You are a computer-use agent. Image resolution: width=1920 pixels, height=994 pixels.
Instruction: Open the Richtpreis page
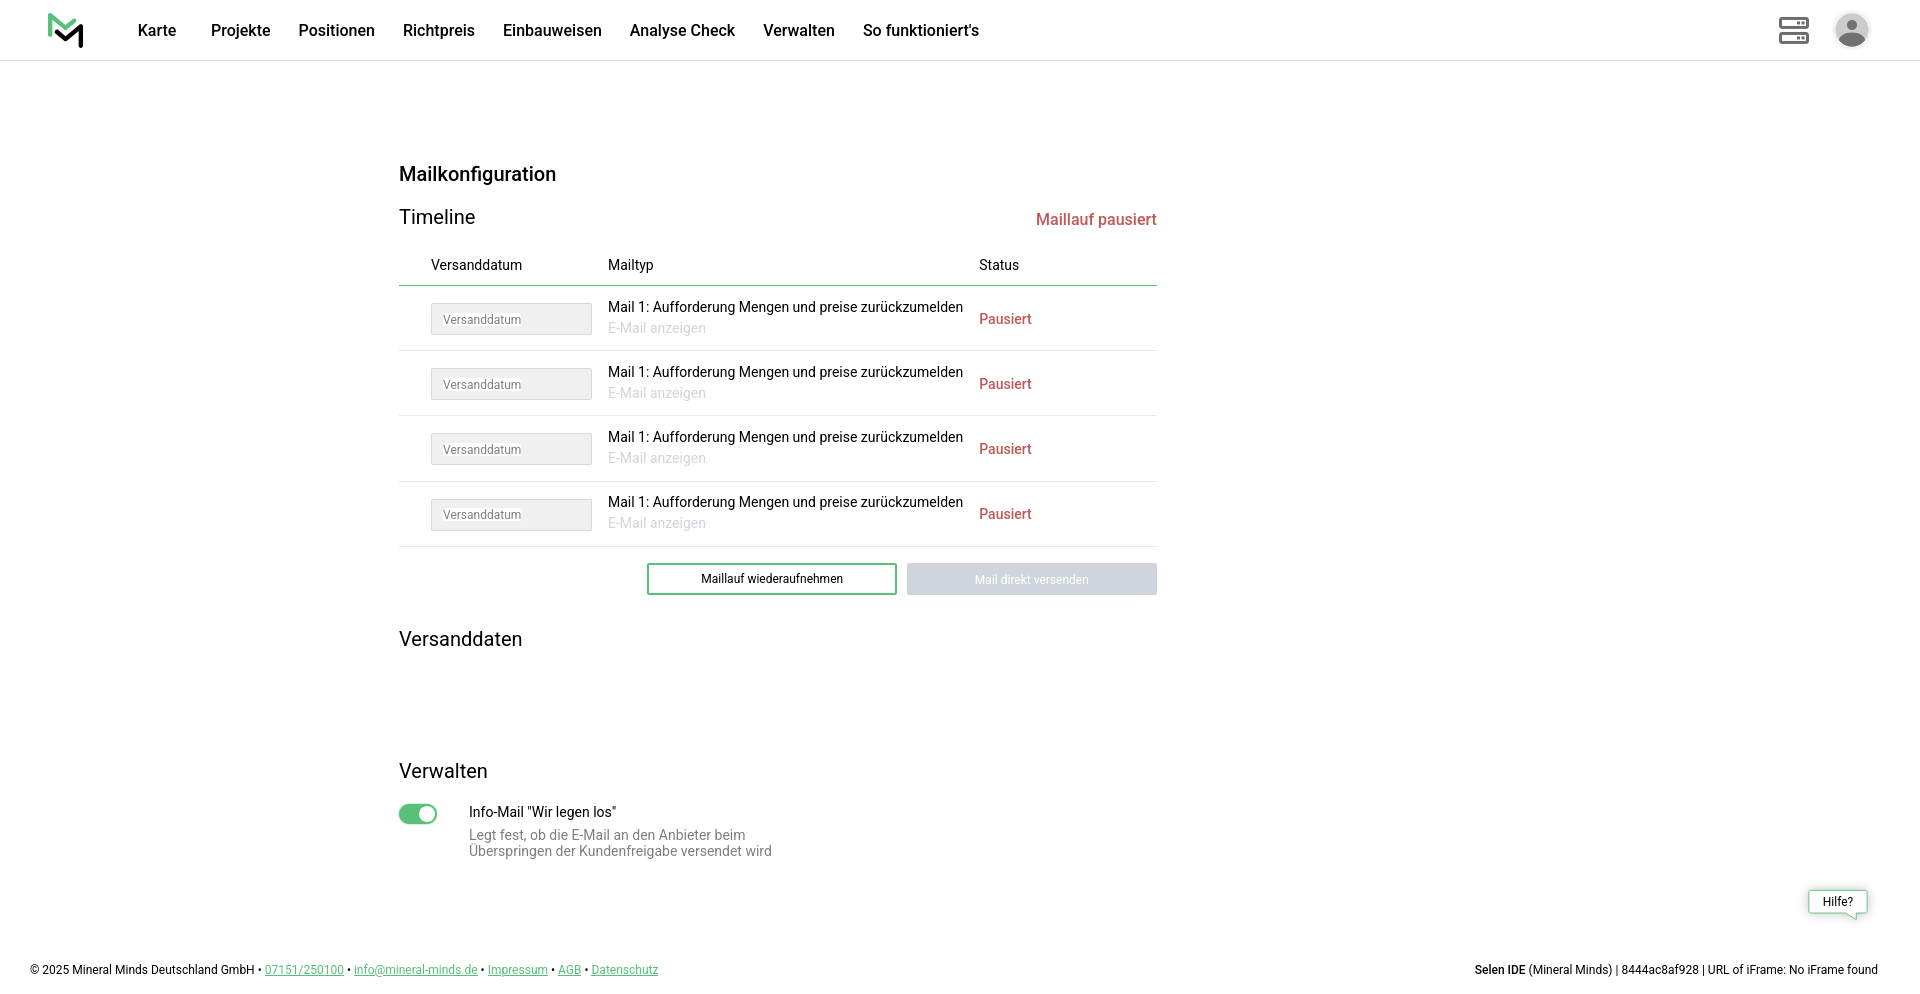click(x=438, y=30)
